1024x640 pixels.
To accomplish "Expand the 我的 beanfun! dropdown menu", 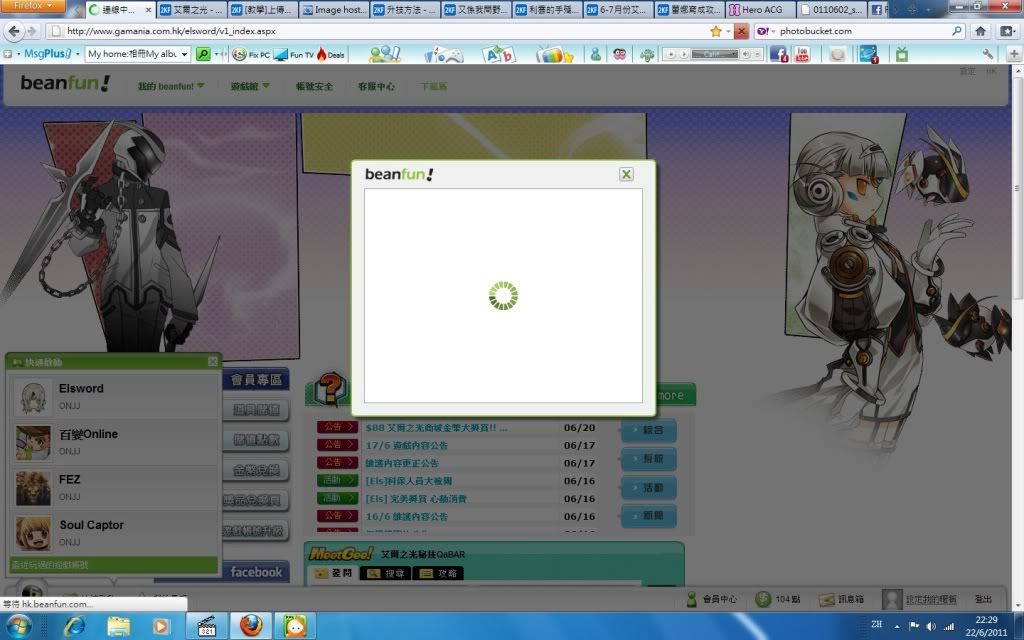I will 171,87.
